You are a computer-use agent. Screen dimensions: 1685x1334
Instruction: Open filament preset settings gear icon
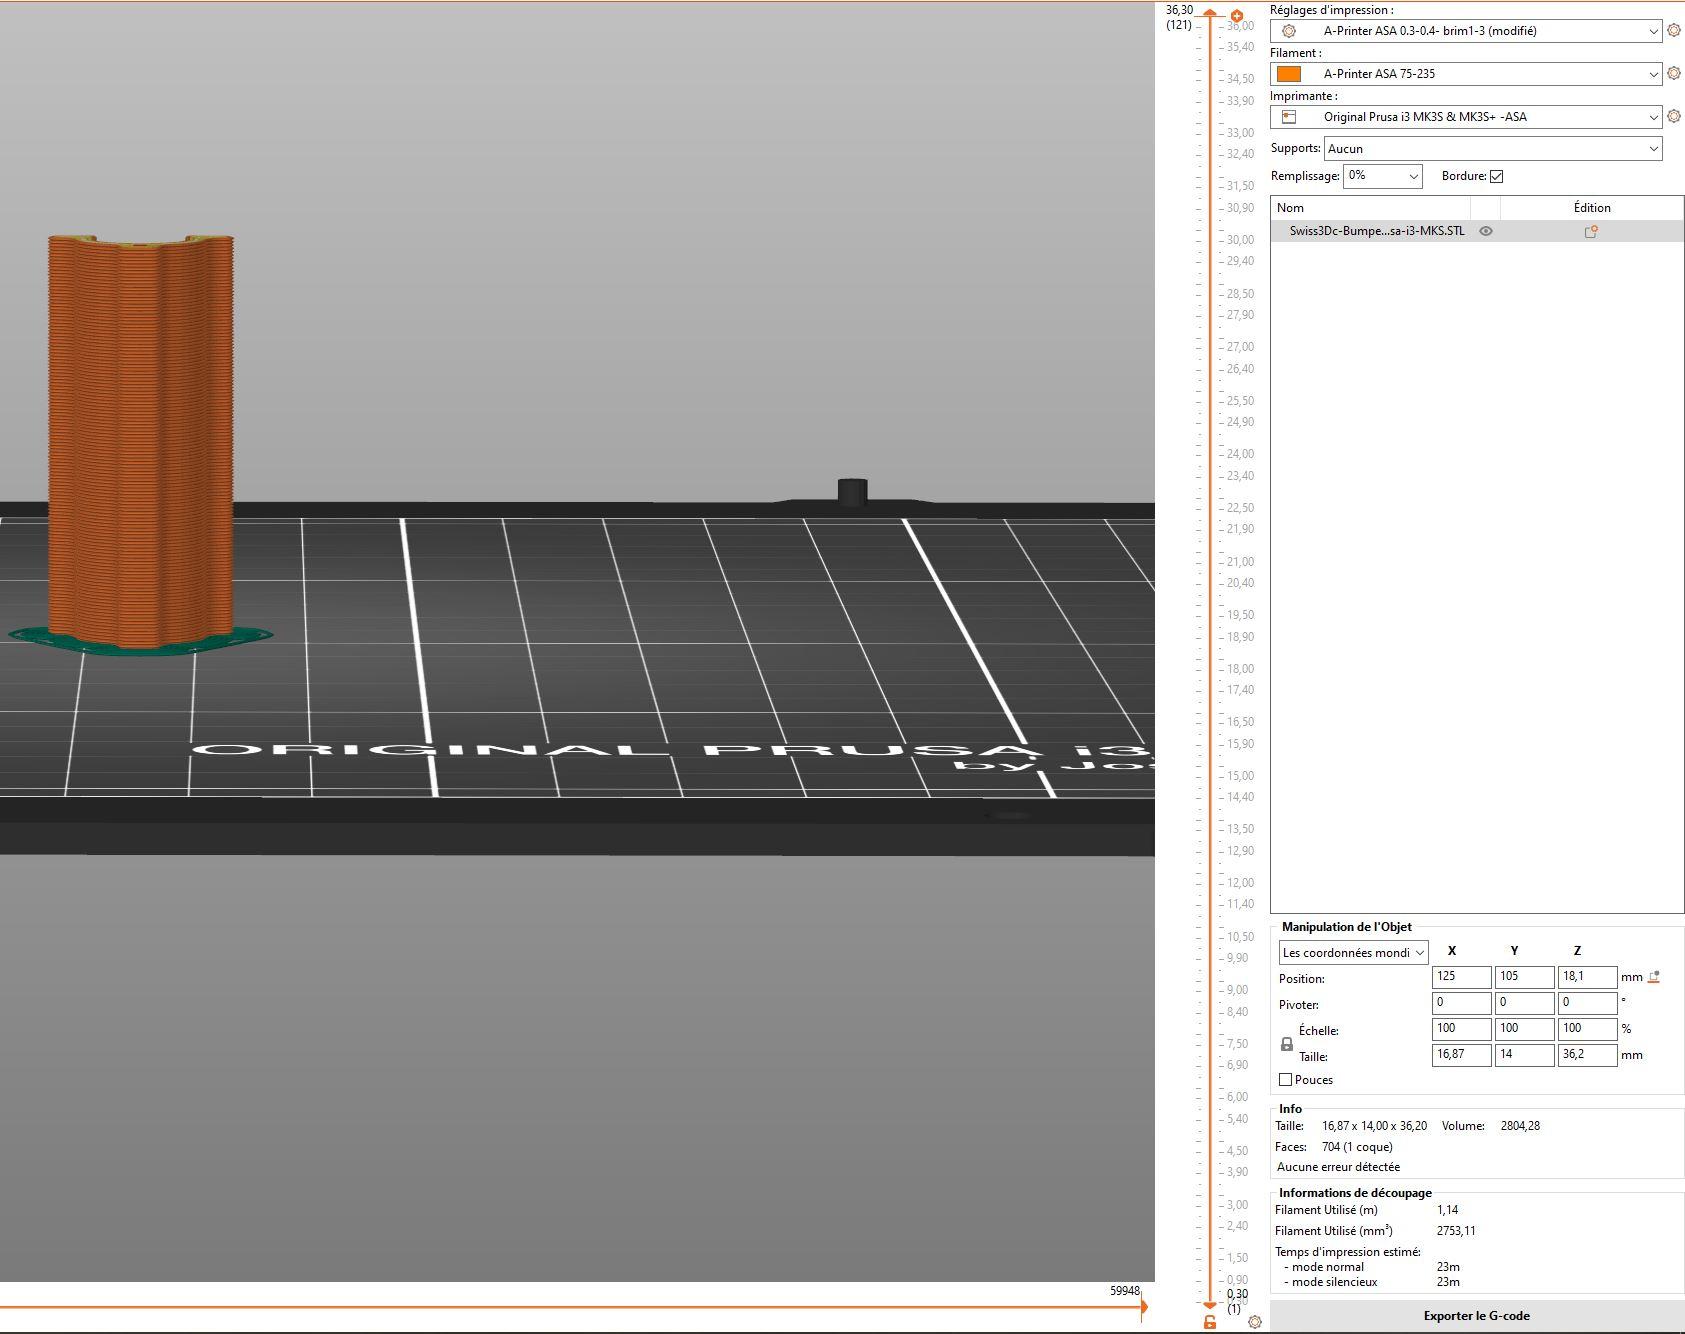coord(1674,74)
